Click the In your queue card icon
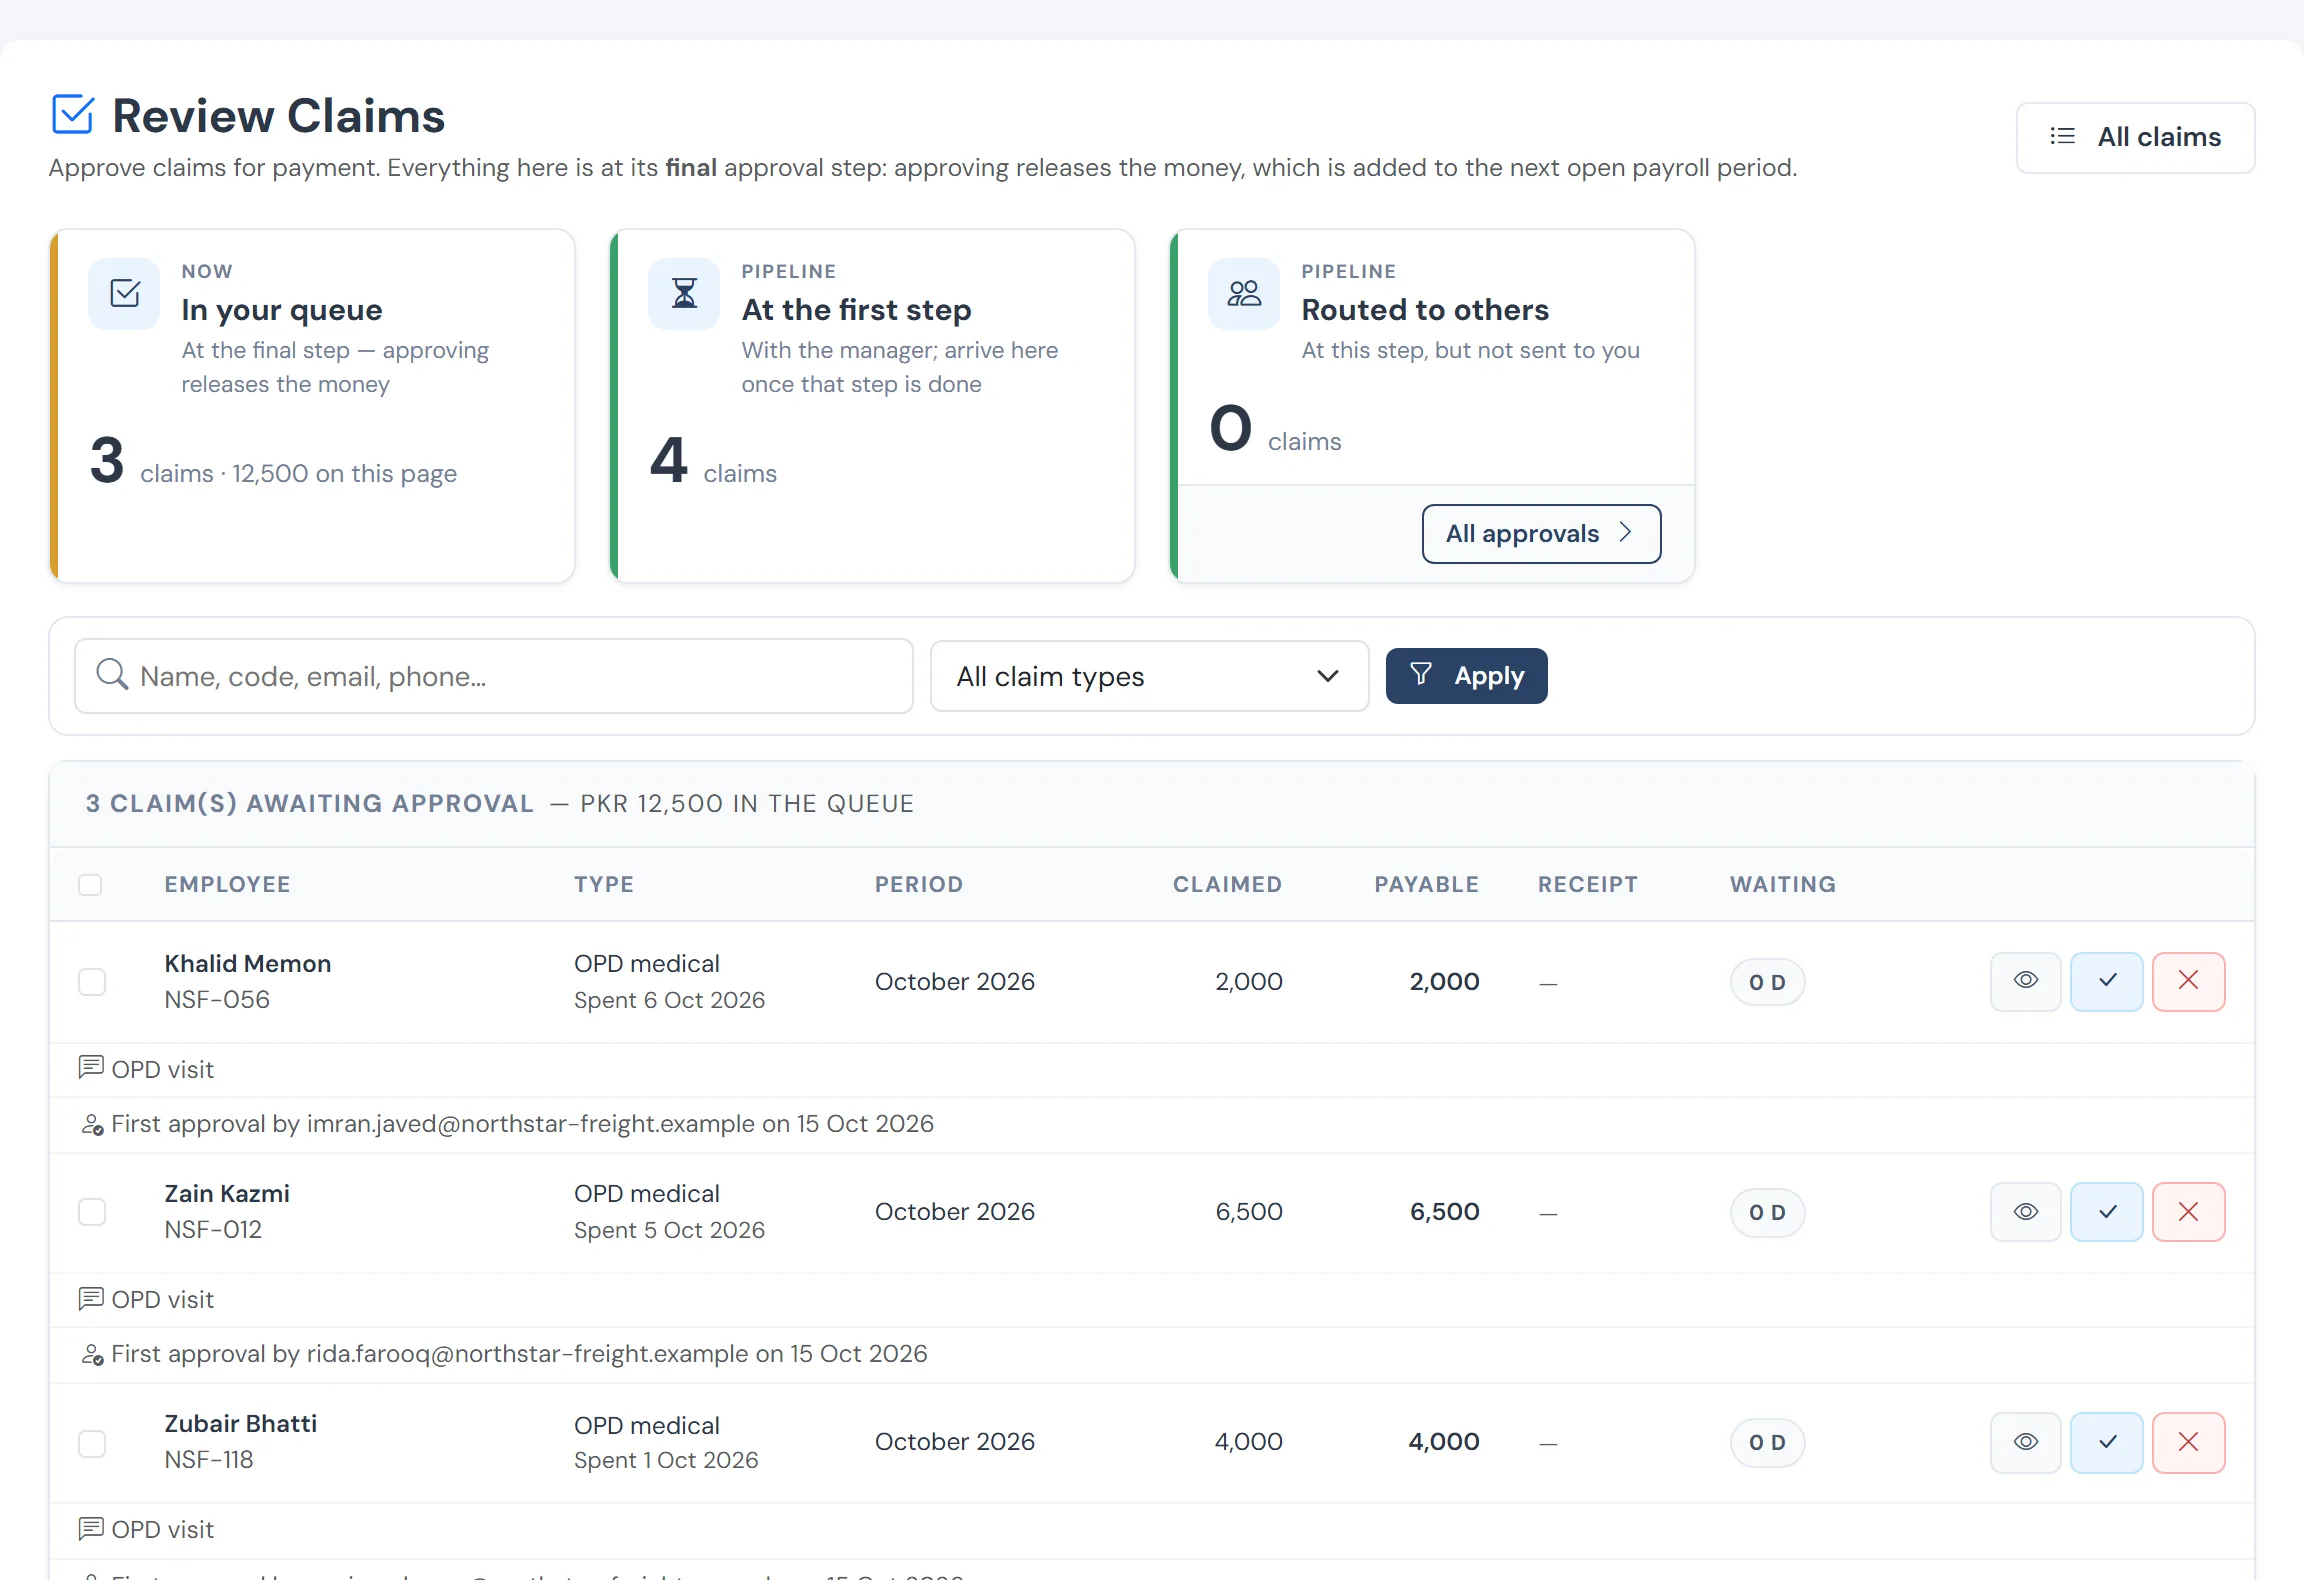Image resolution: width=2304 pixels, height=1580 pixels. coord(124,294)
